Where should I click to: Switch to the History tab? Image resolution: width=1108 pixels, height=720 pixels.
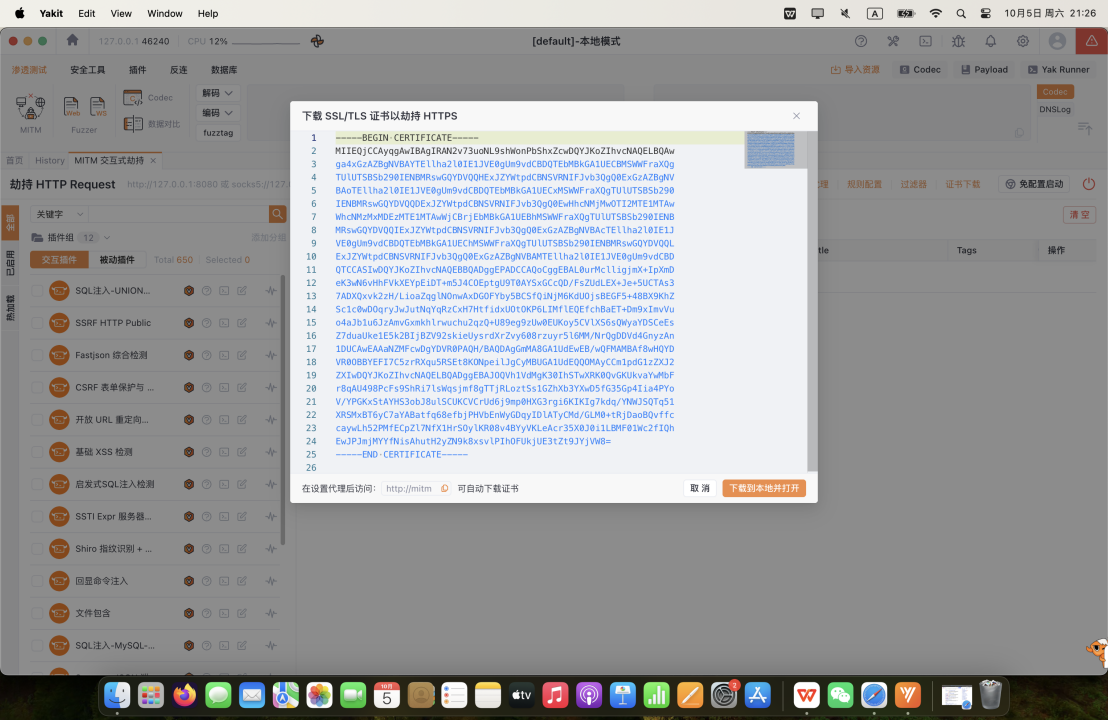49,160
